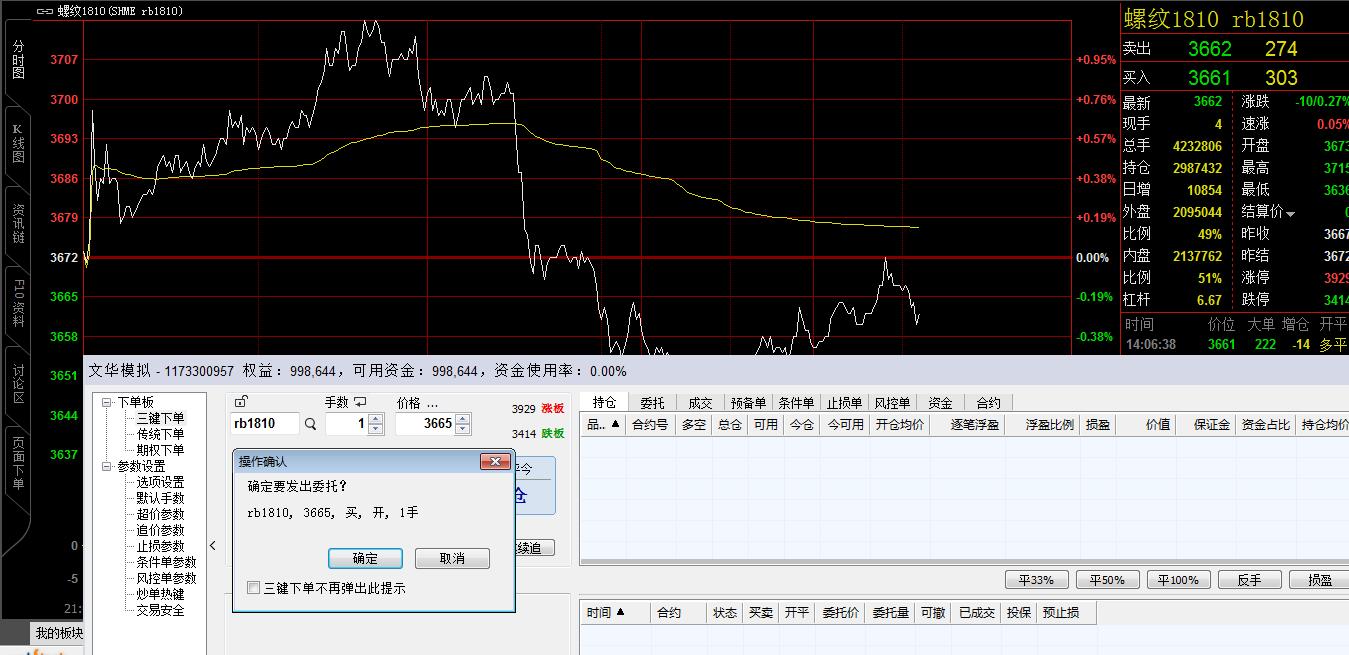Collapse the 下单板 tree node

(x=107, y=402)
